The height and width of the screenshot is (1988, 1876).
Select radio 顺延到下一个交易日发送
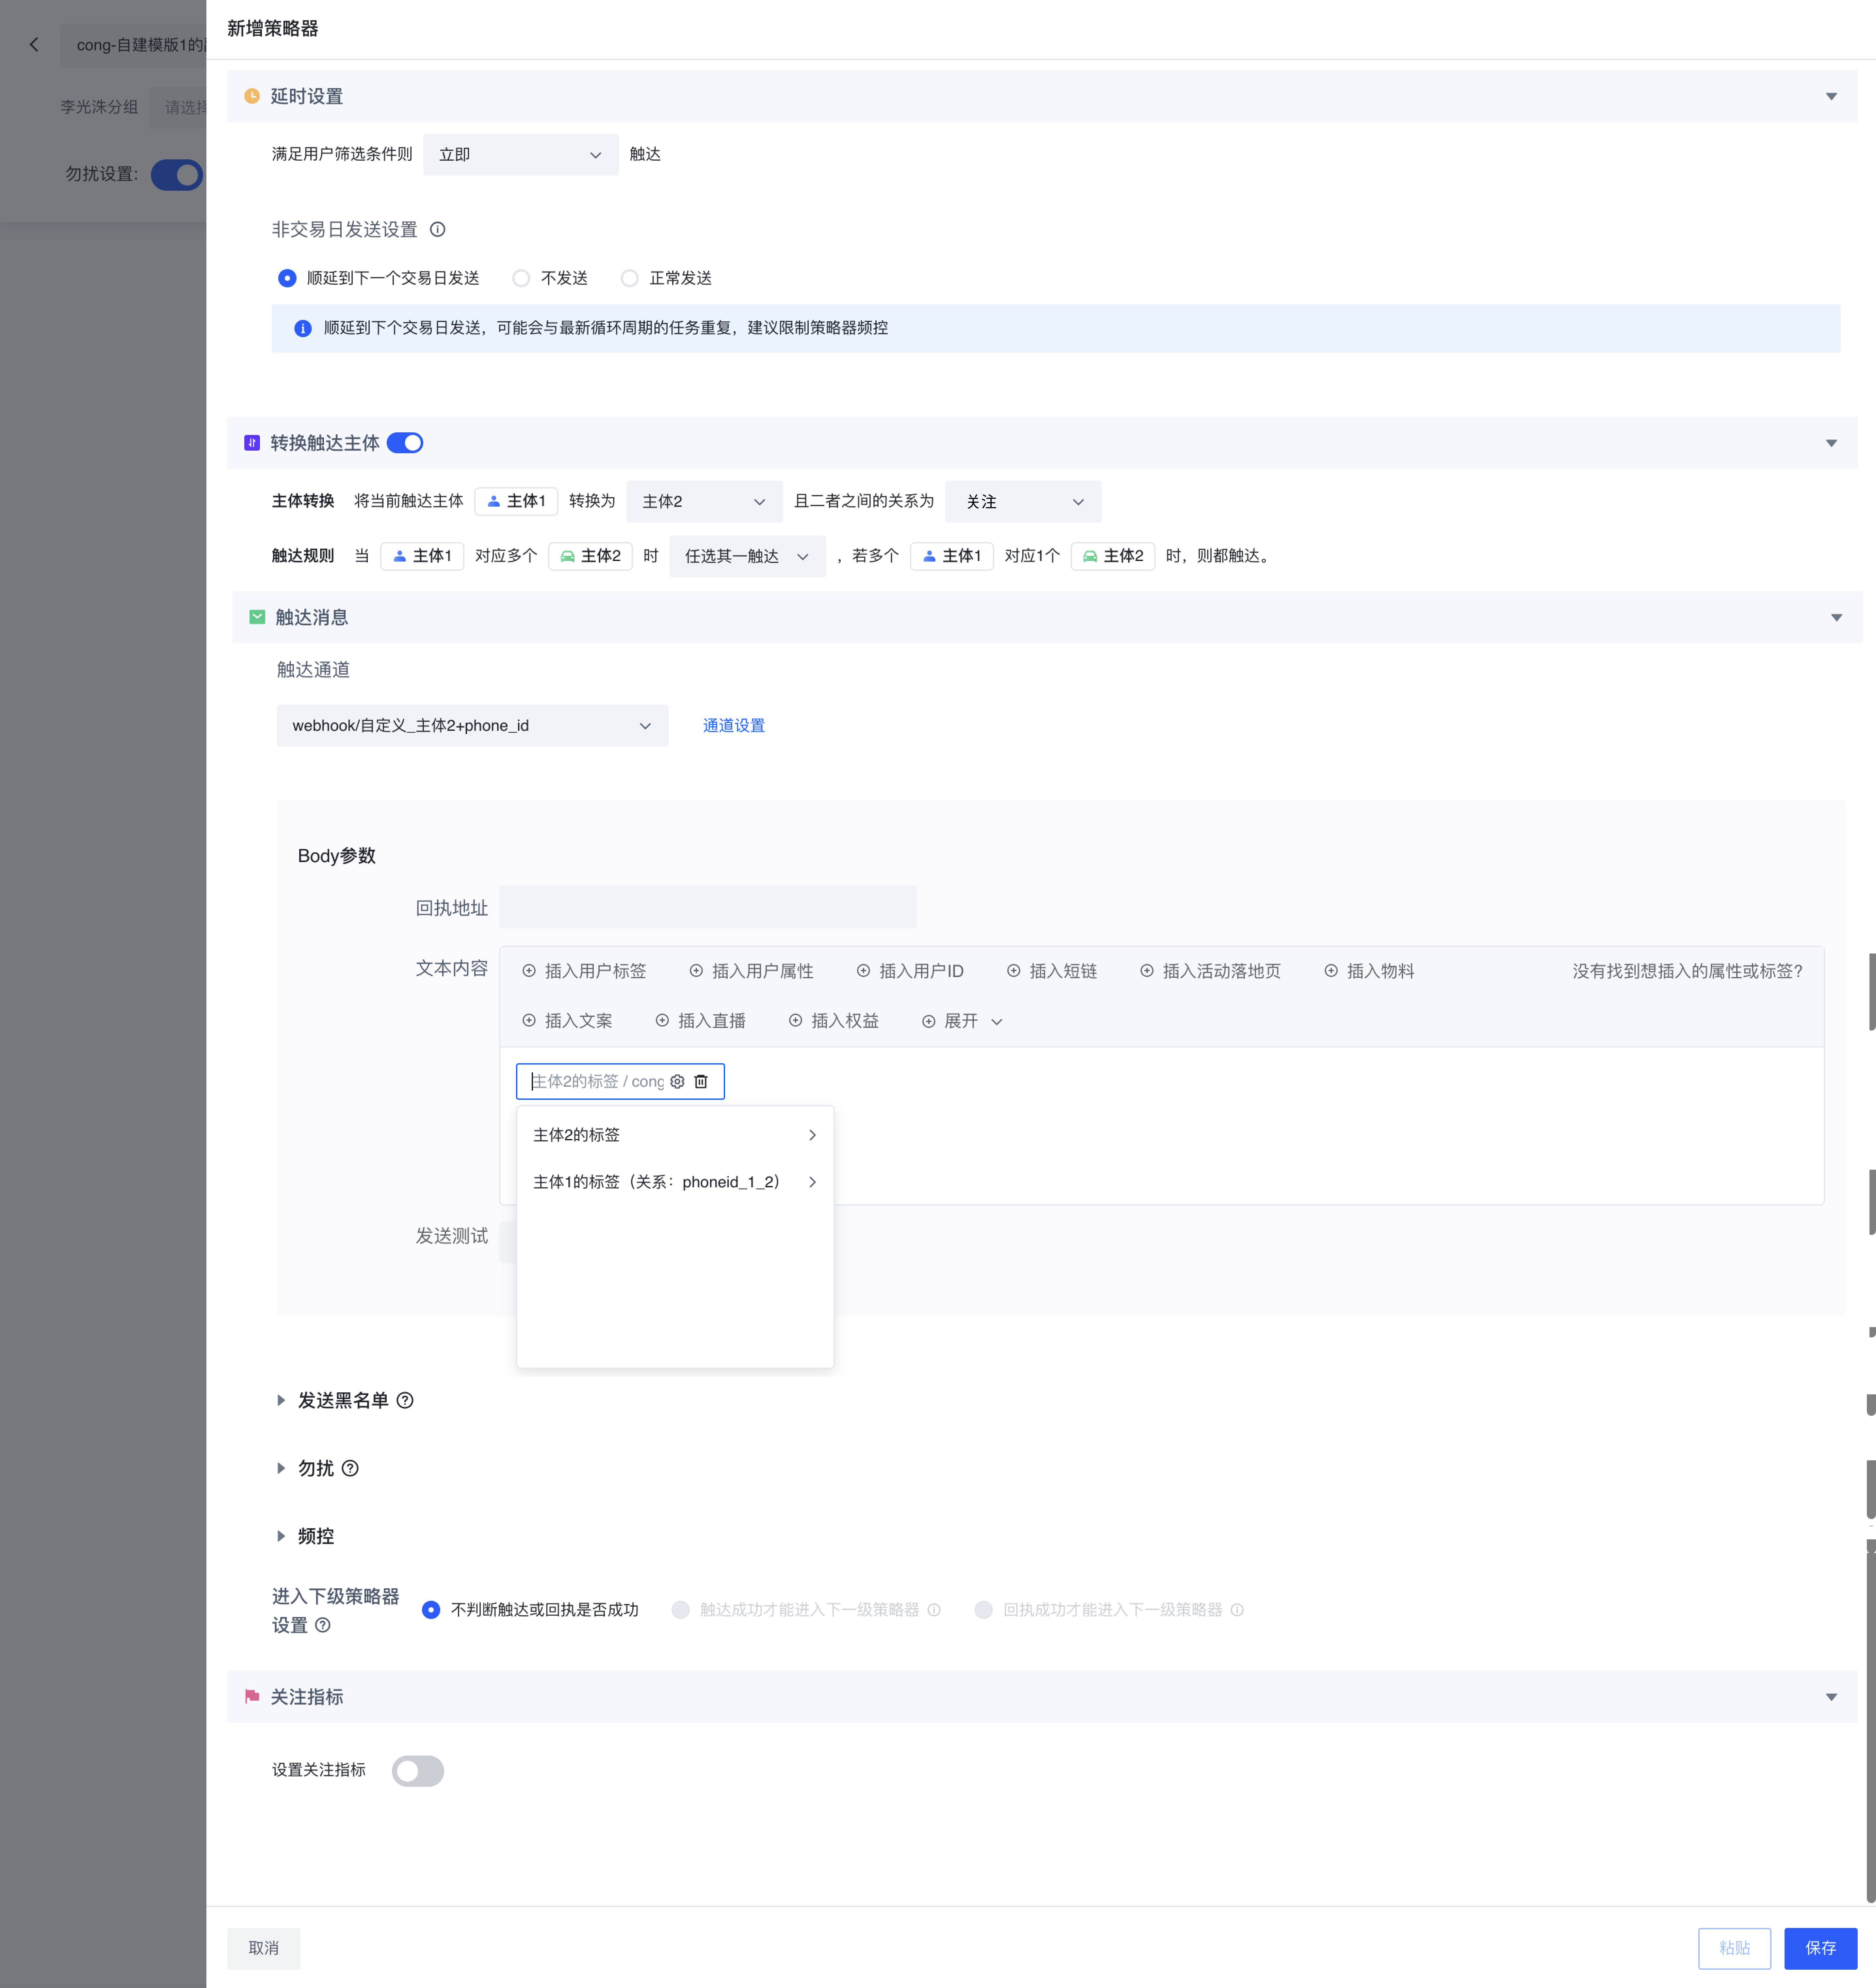click(287, 278)
